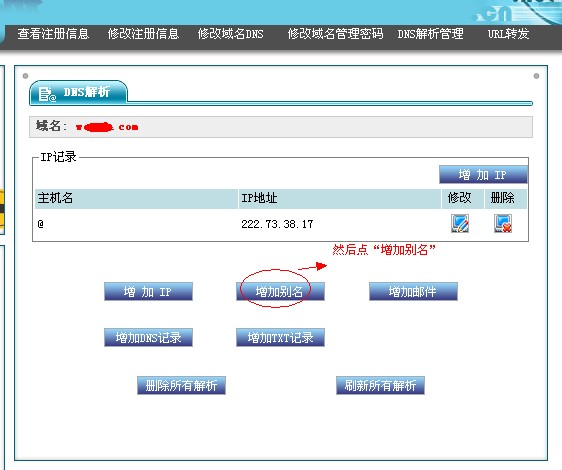This screenshot has width=562, height=470.
Task: Click the edit icon for the @ record
Action: [x=459, y=224]
